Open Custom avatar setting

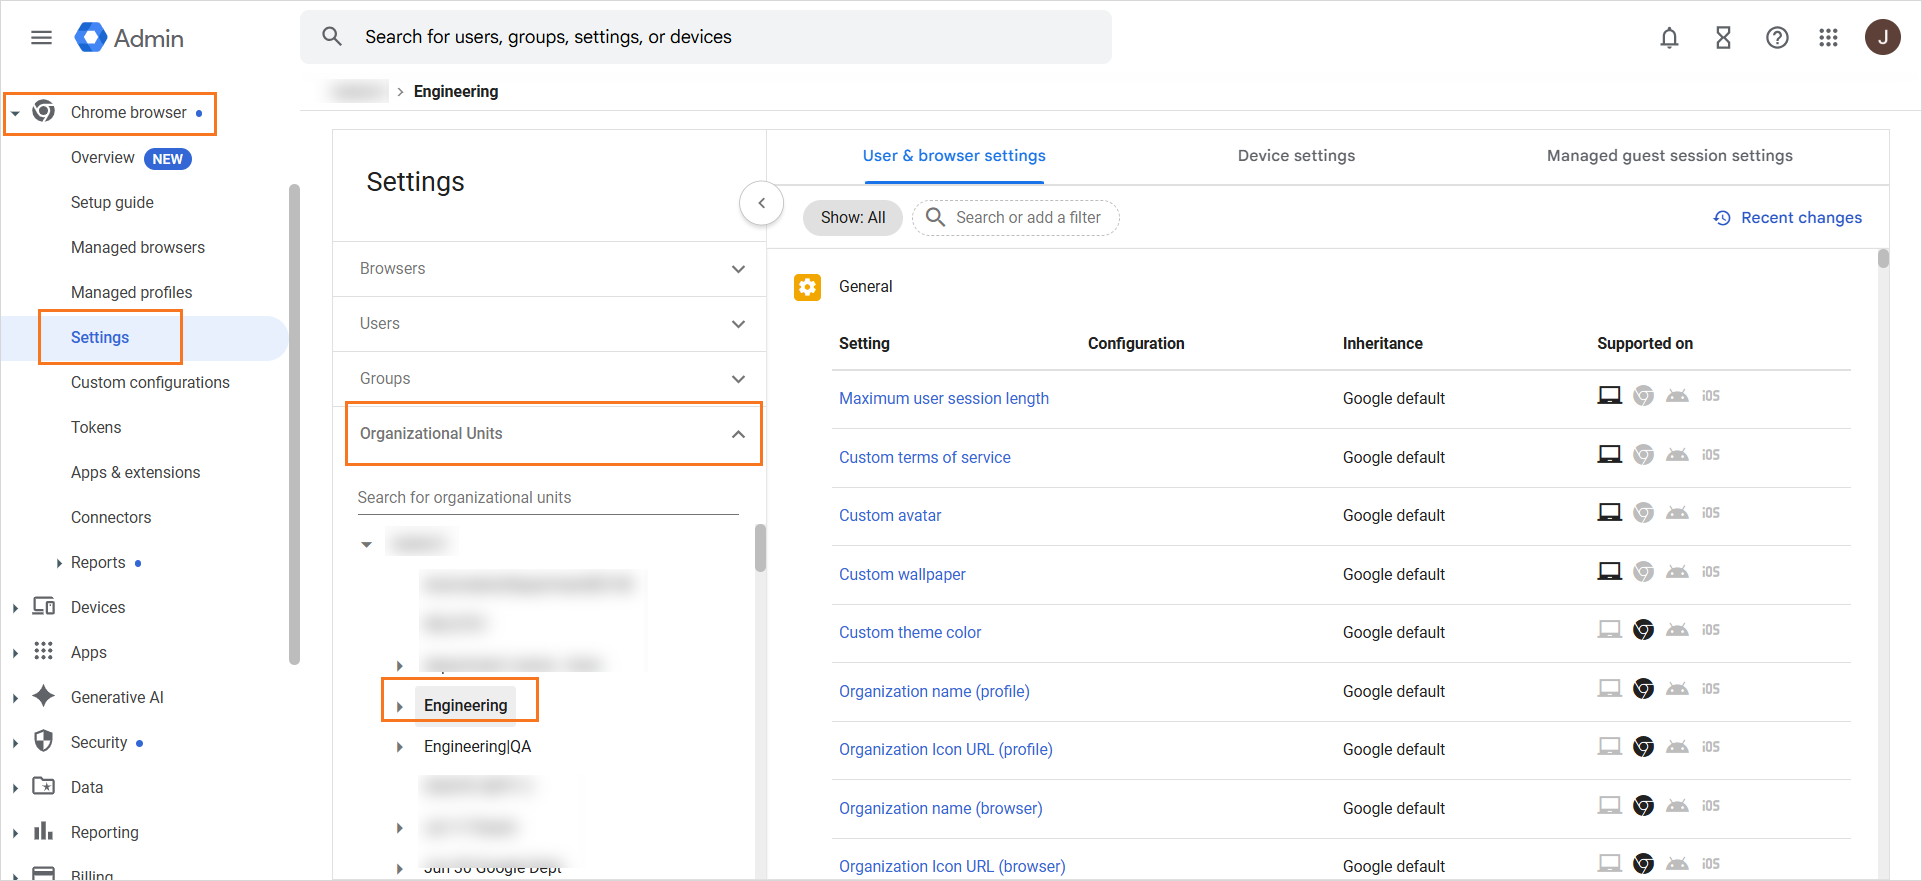click(x=890, y=515)
